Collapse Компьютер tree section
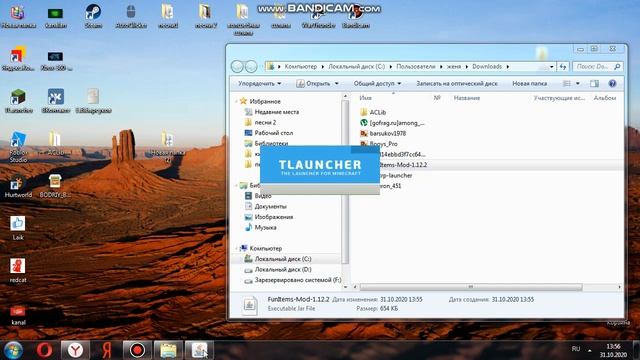The width and height of the screenshot is (640, 360). [236, 248]
